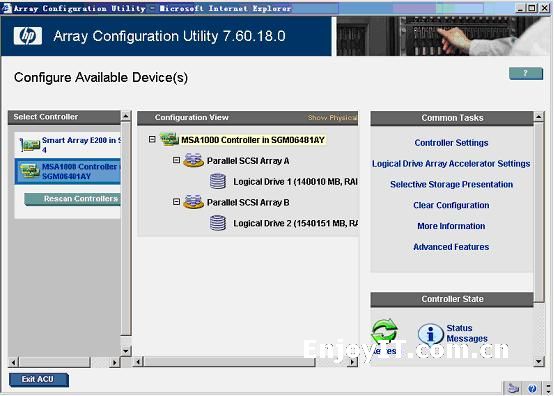554x396 pixels.
Task: Click Select Controller panel scroll-up arrow
Action: click(x=126, y=116)
